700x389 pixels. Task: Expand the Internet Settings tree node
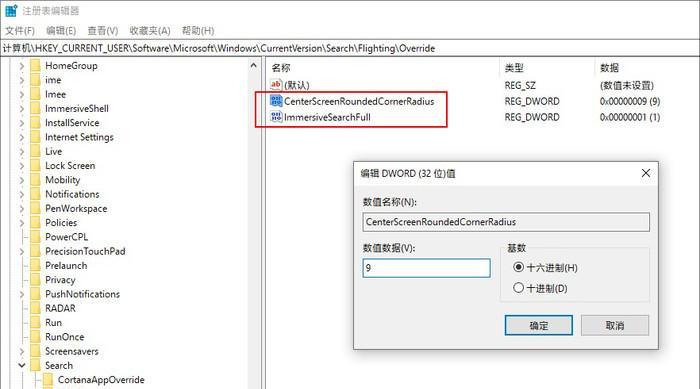[x=21, y=138]
